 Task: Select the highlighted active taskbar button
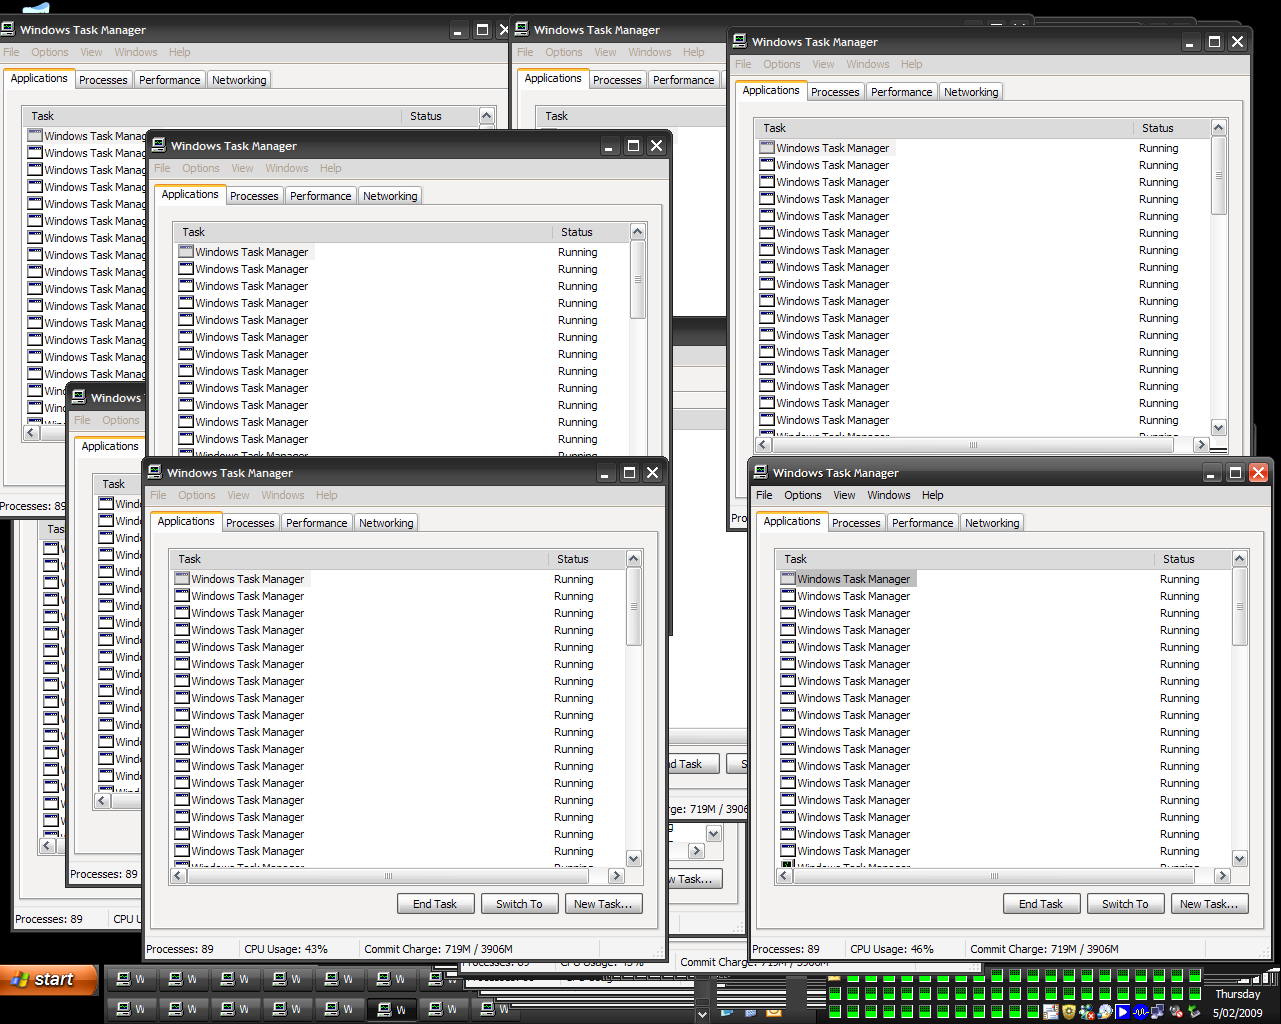coord(391,1009)
